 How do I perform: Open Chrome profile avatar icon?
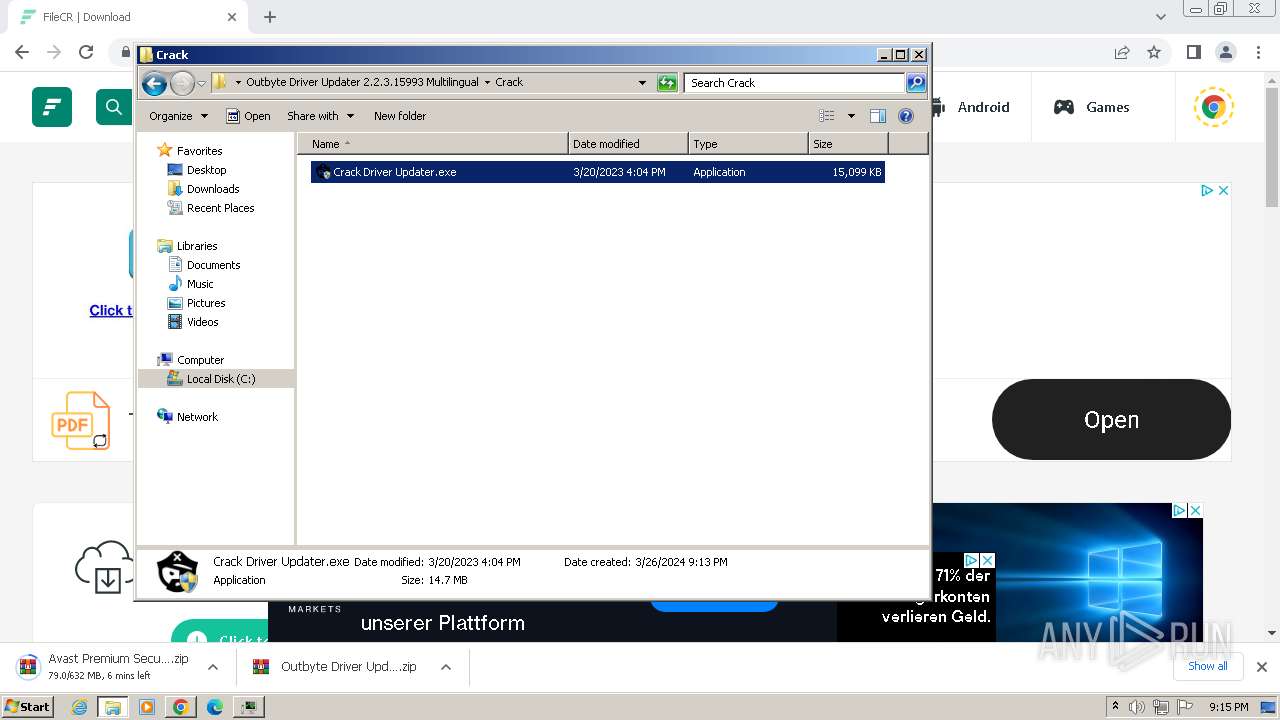(1225, 52)
